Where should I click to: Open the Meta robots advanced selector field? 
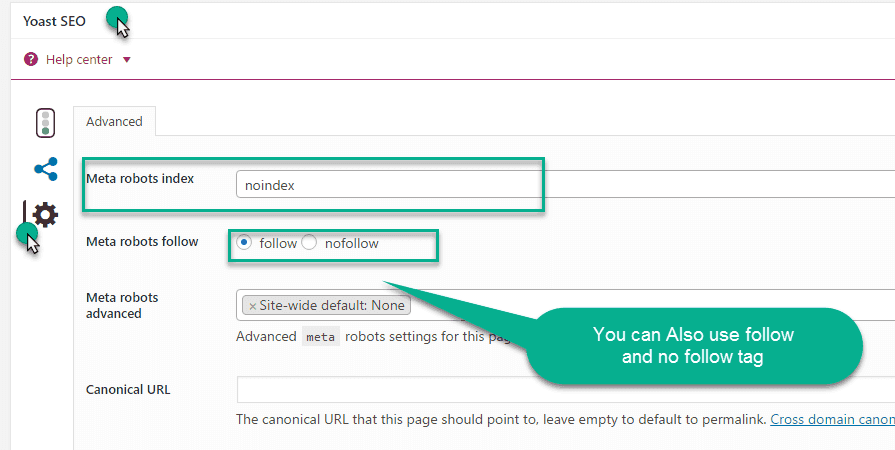(565, 305)
